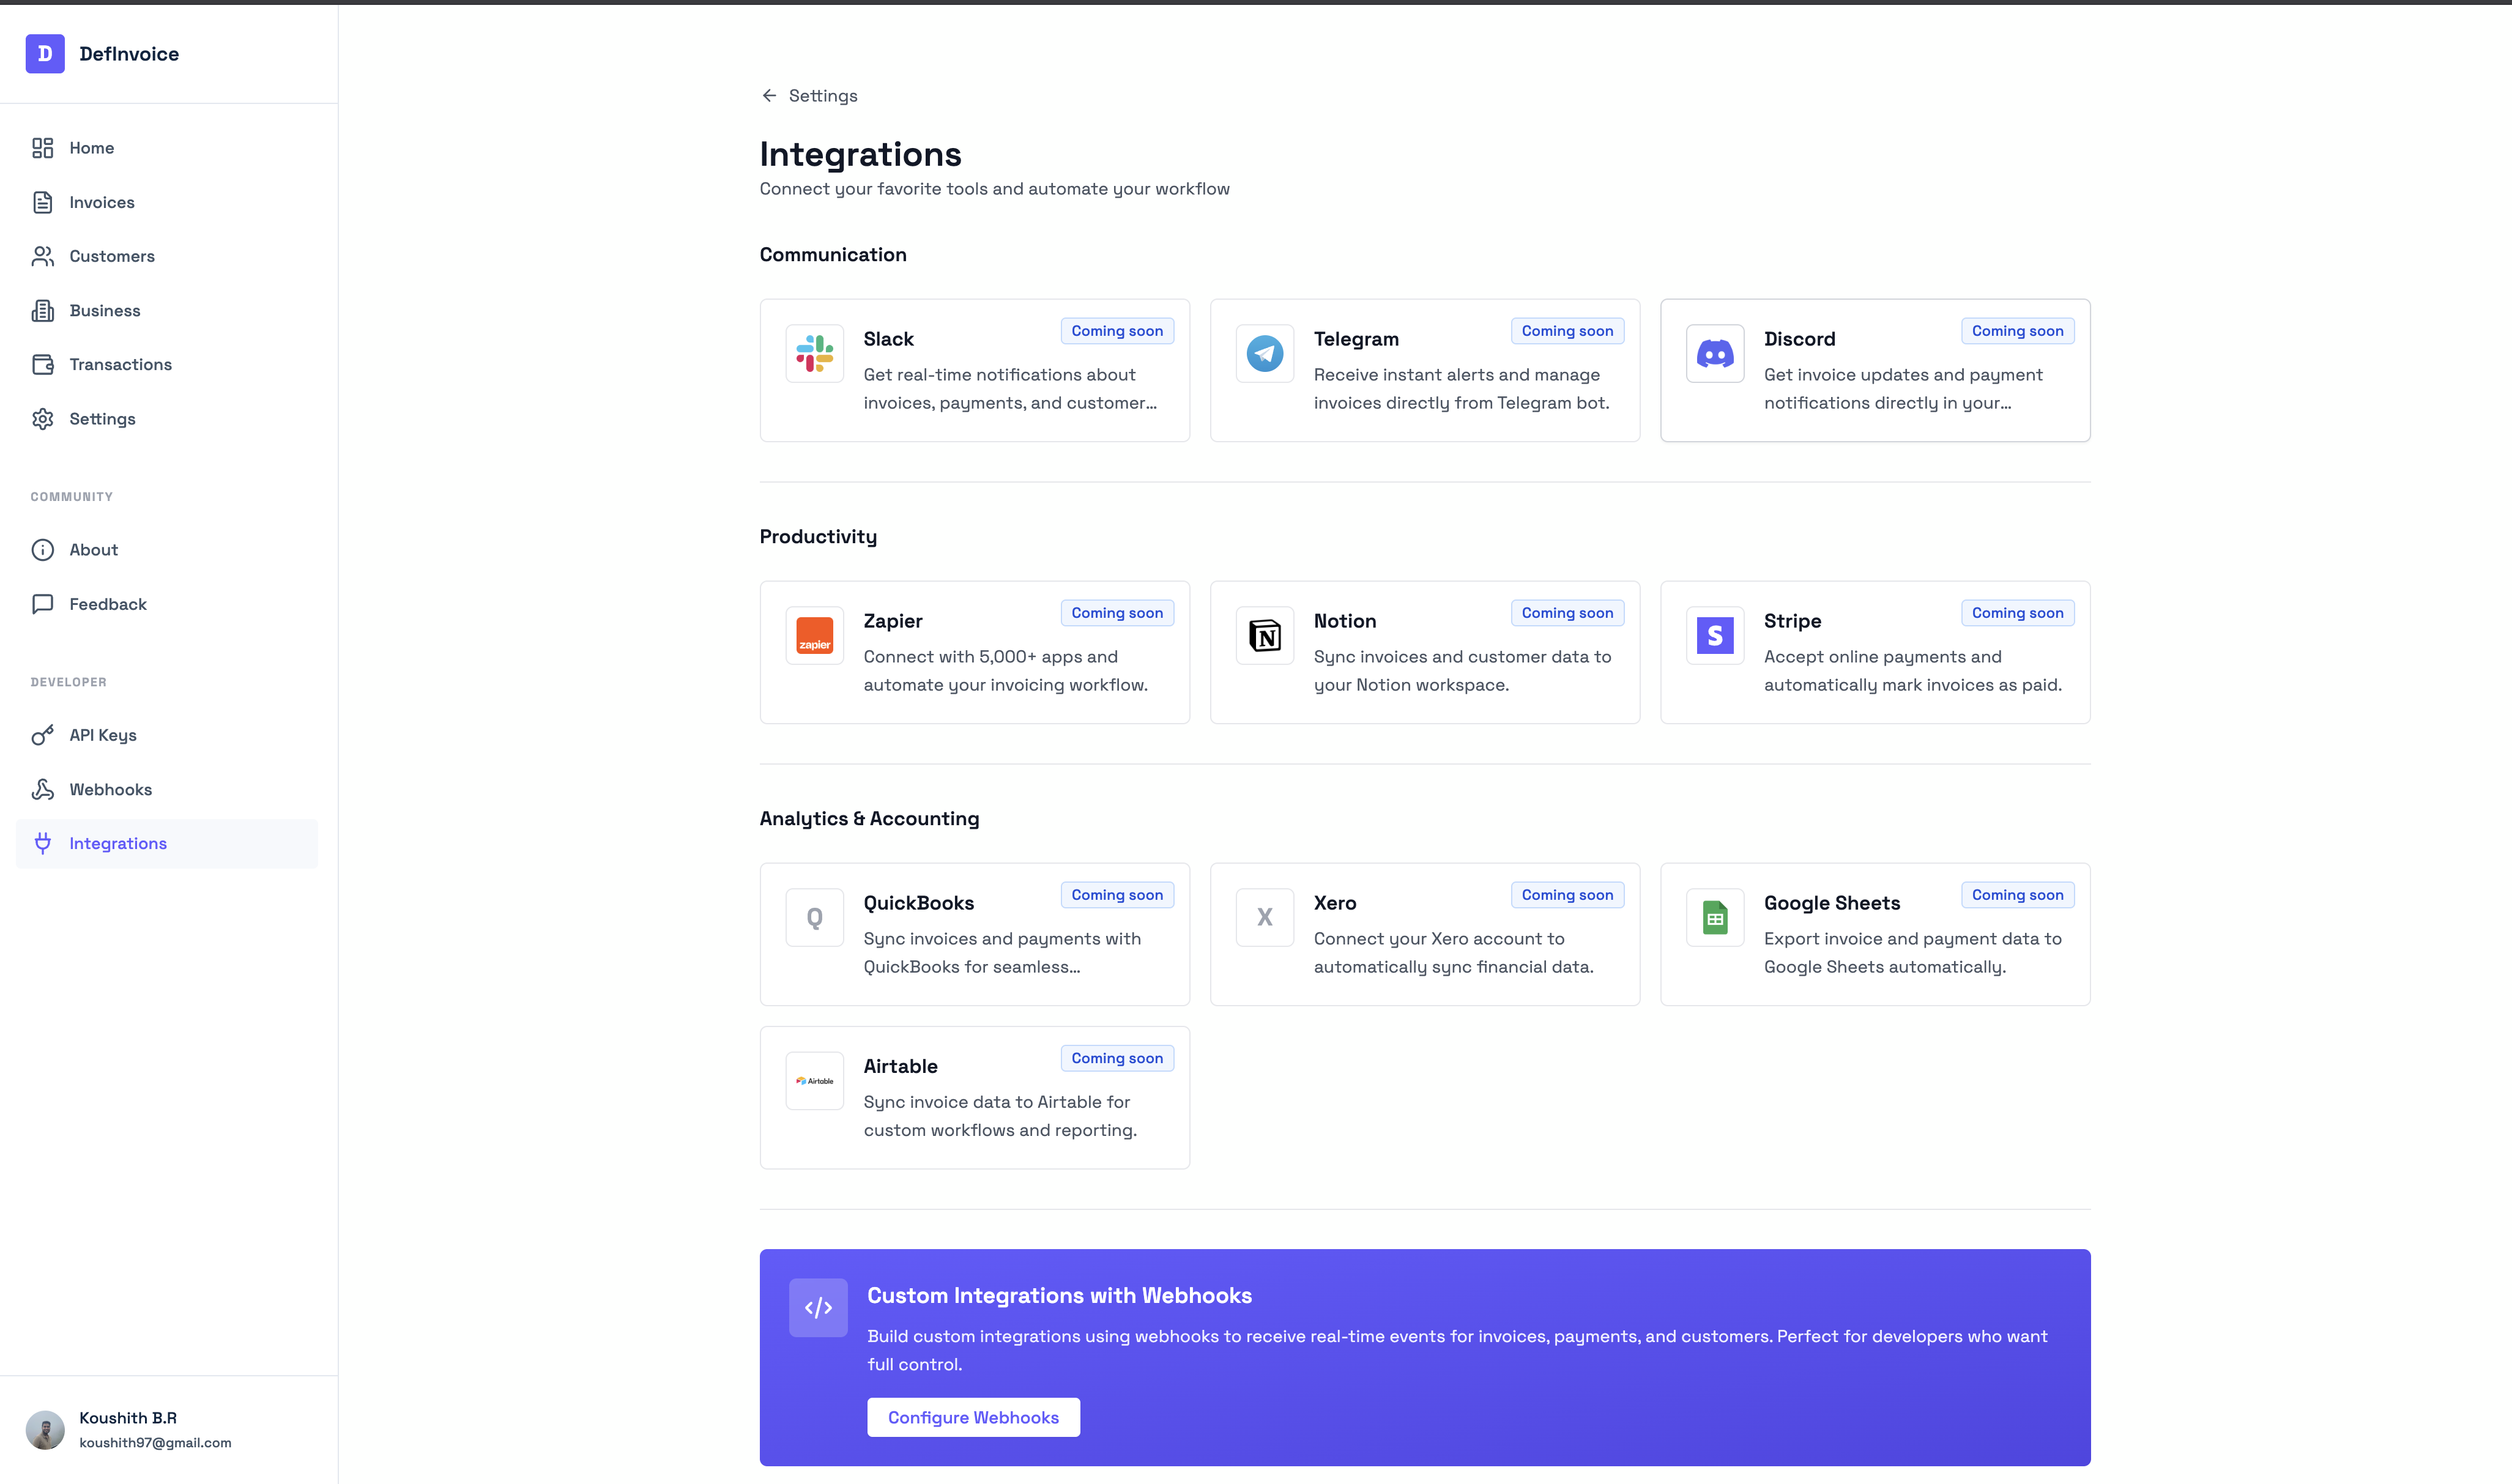
Task: Open Webhooks from the sidebar
Action: point(110,789)
